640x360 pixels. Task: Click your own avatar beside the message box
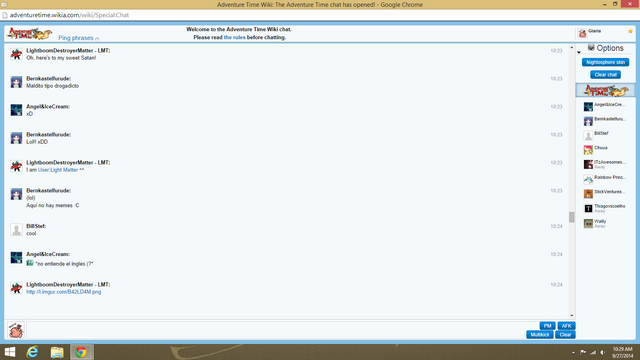pyautogui.click(x=16, y=330)
